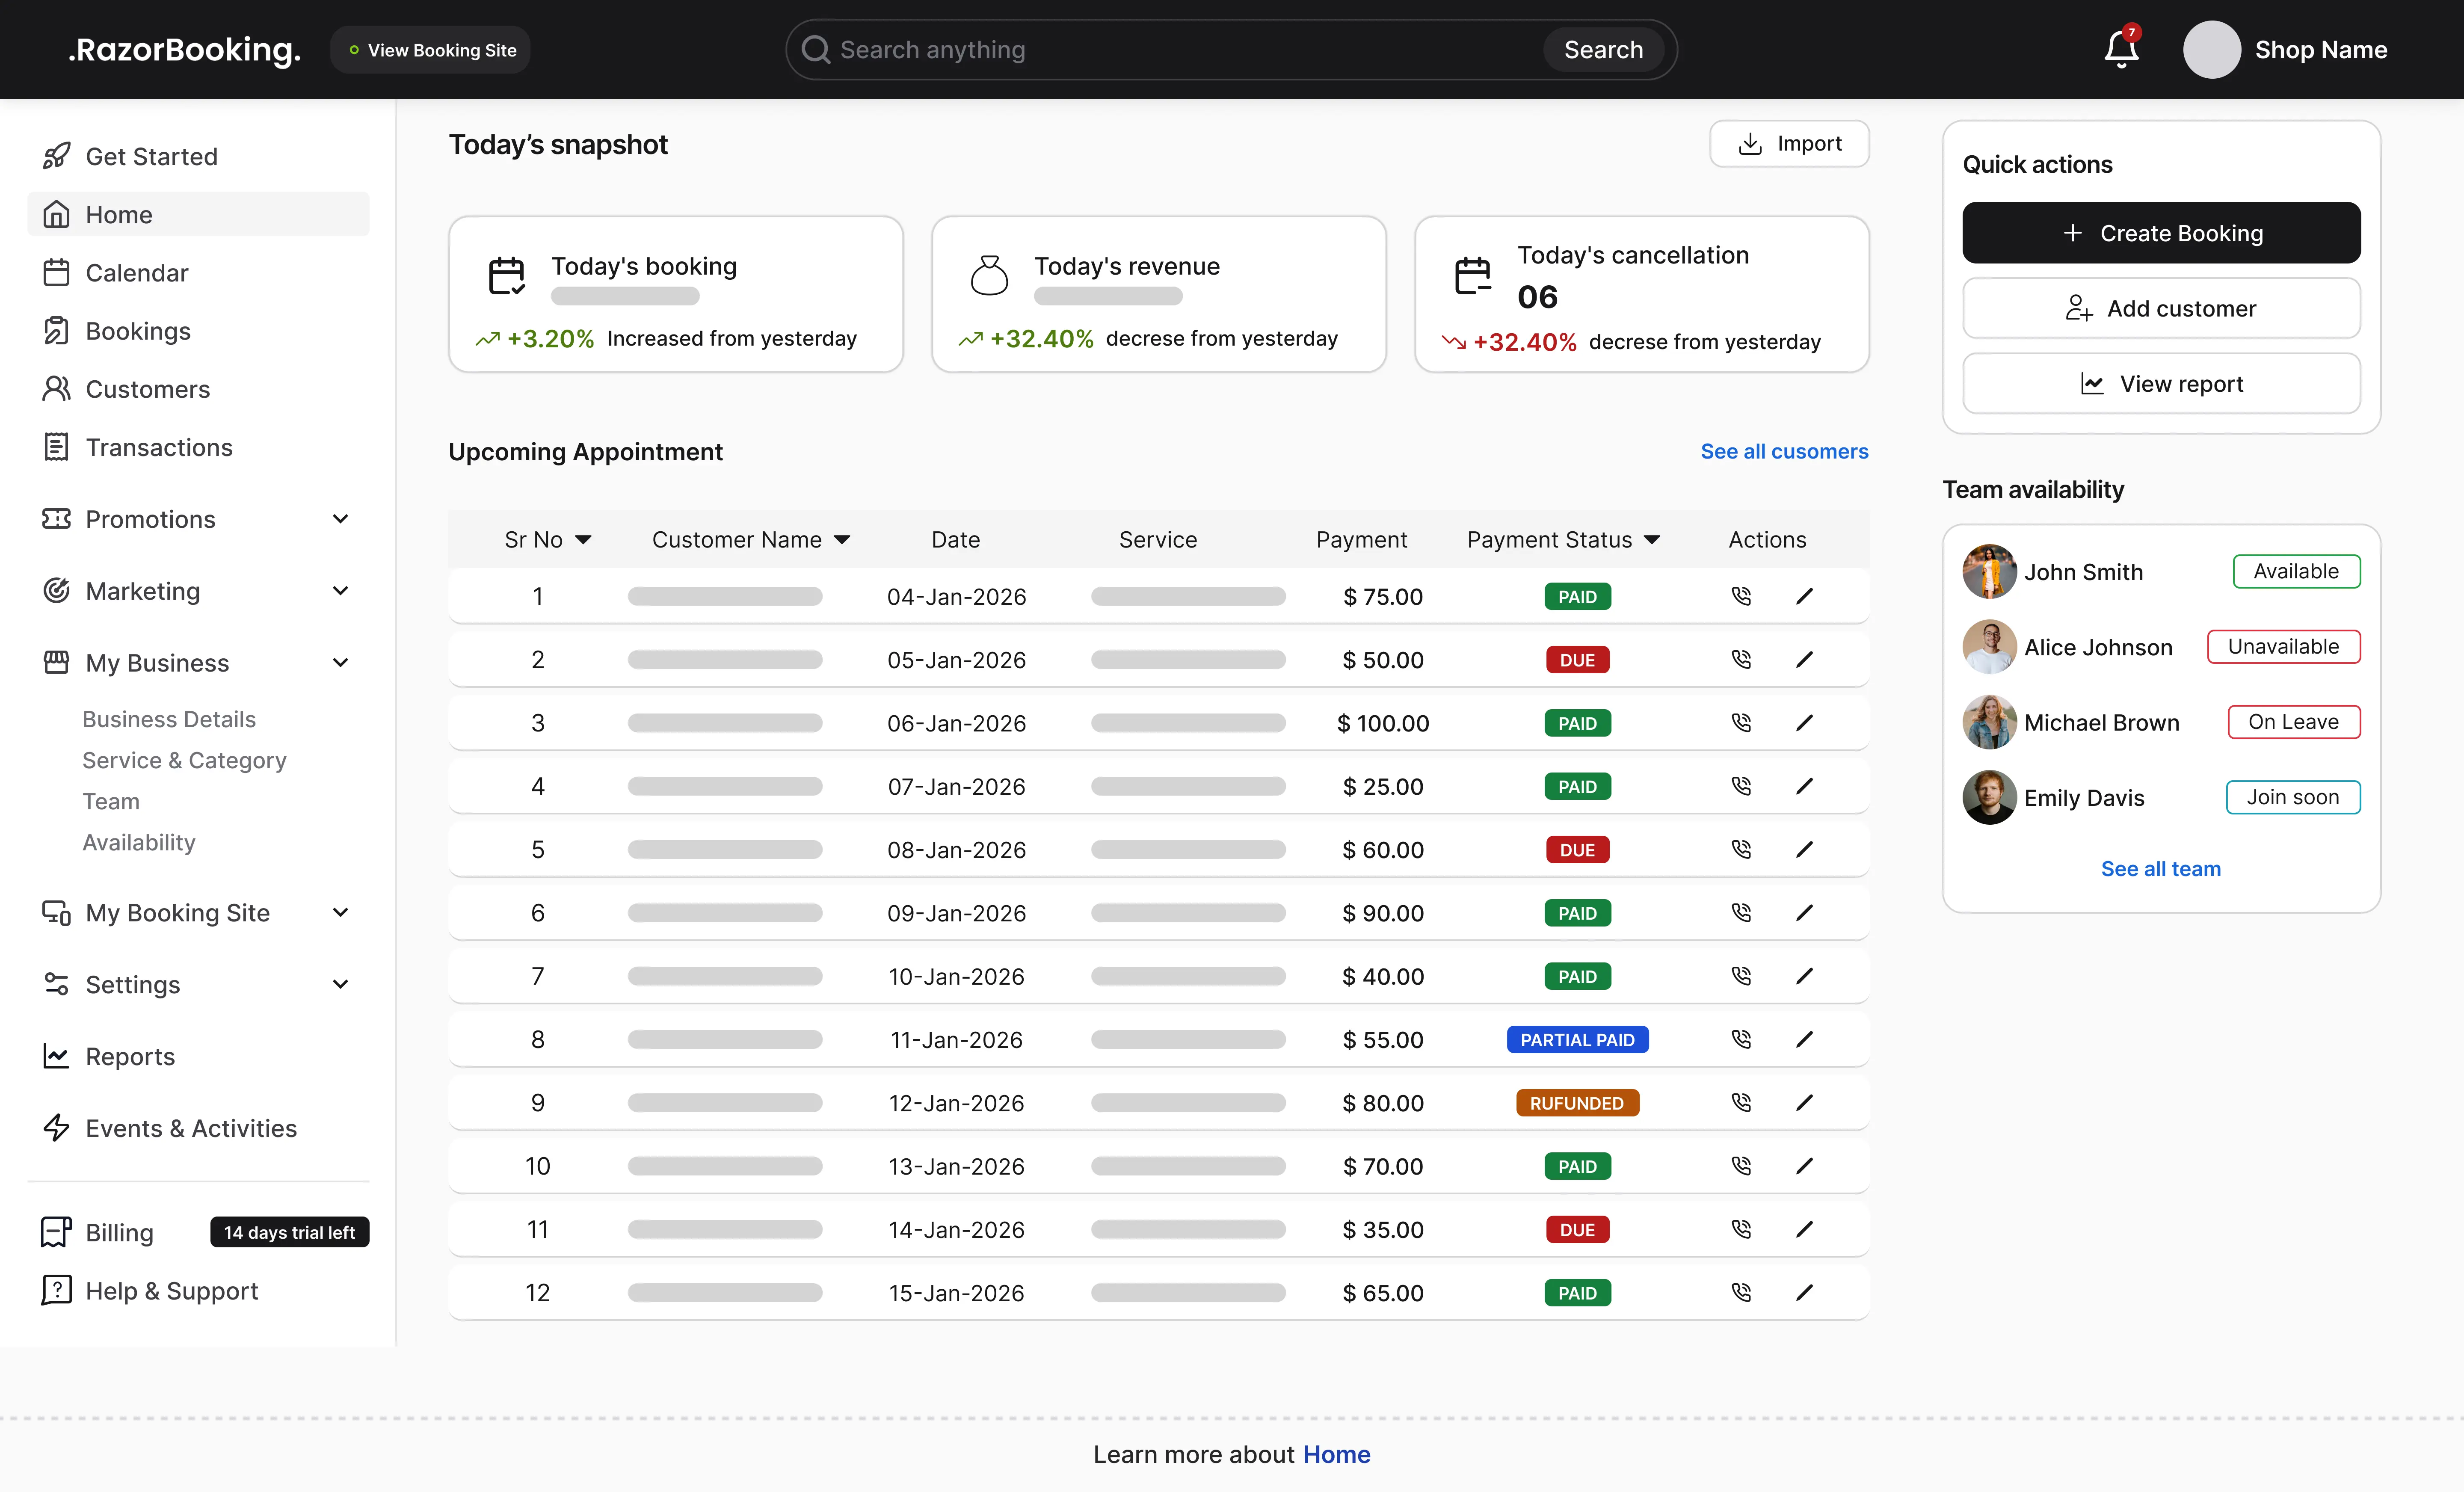Call the customer for 08-Jan-2026 appointment
Viewport: 2464px width, 1492px height.
click(1741, 849)
